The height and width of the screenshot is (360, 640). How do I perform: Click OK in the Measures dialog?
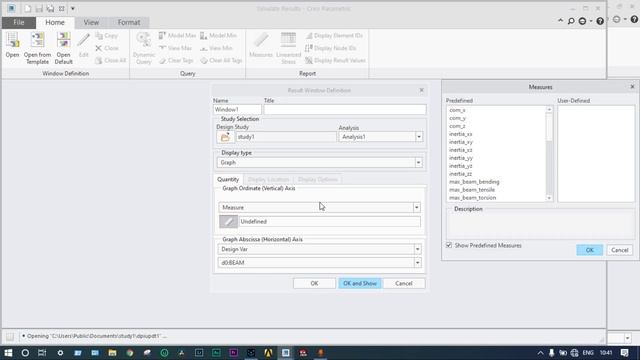pyautogui.click(x=589, y=250)
